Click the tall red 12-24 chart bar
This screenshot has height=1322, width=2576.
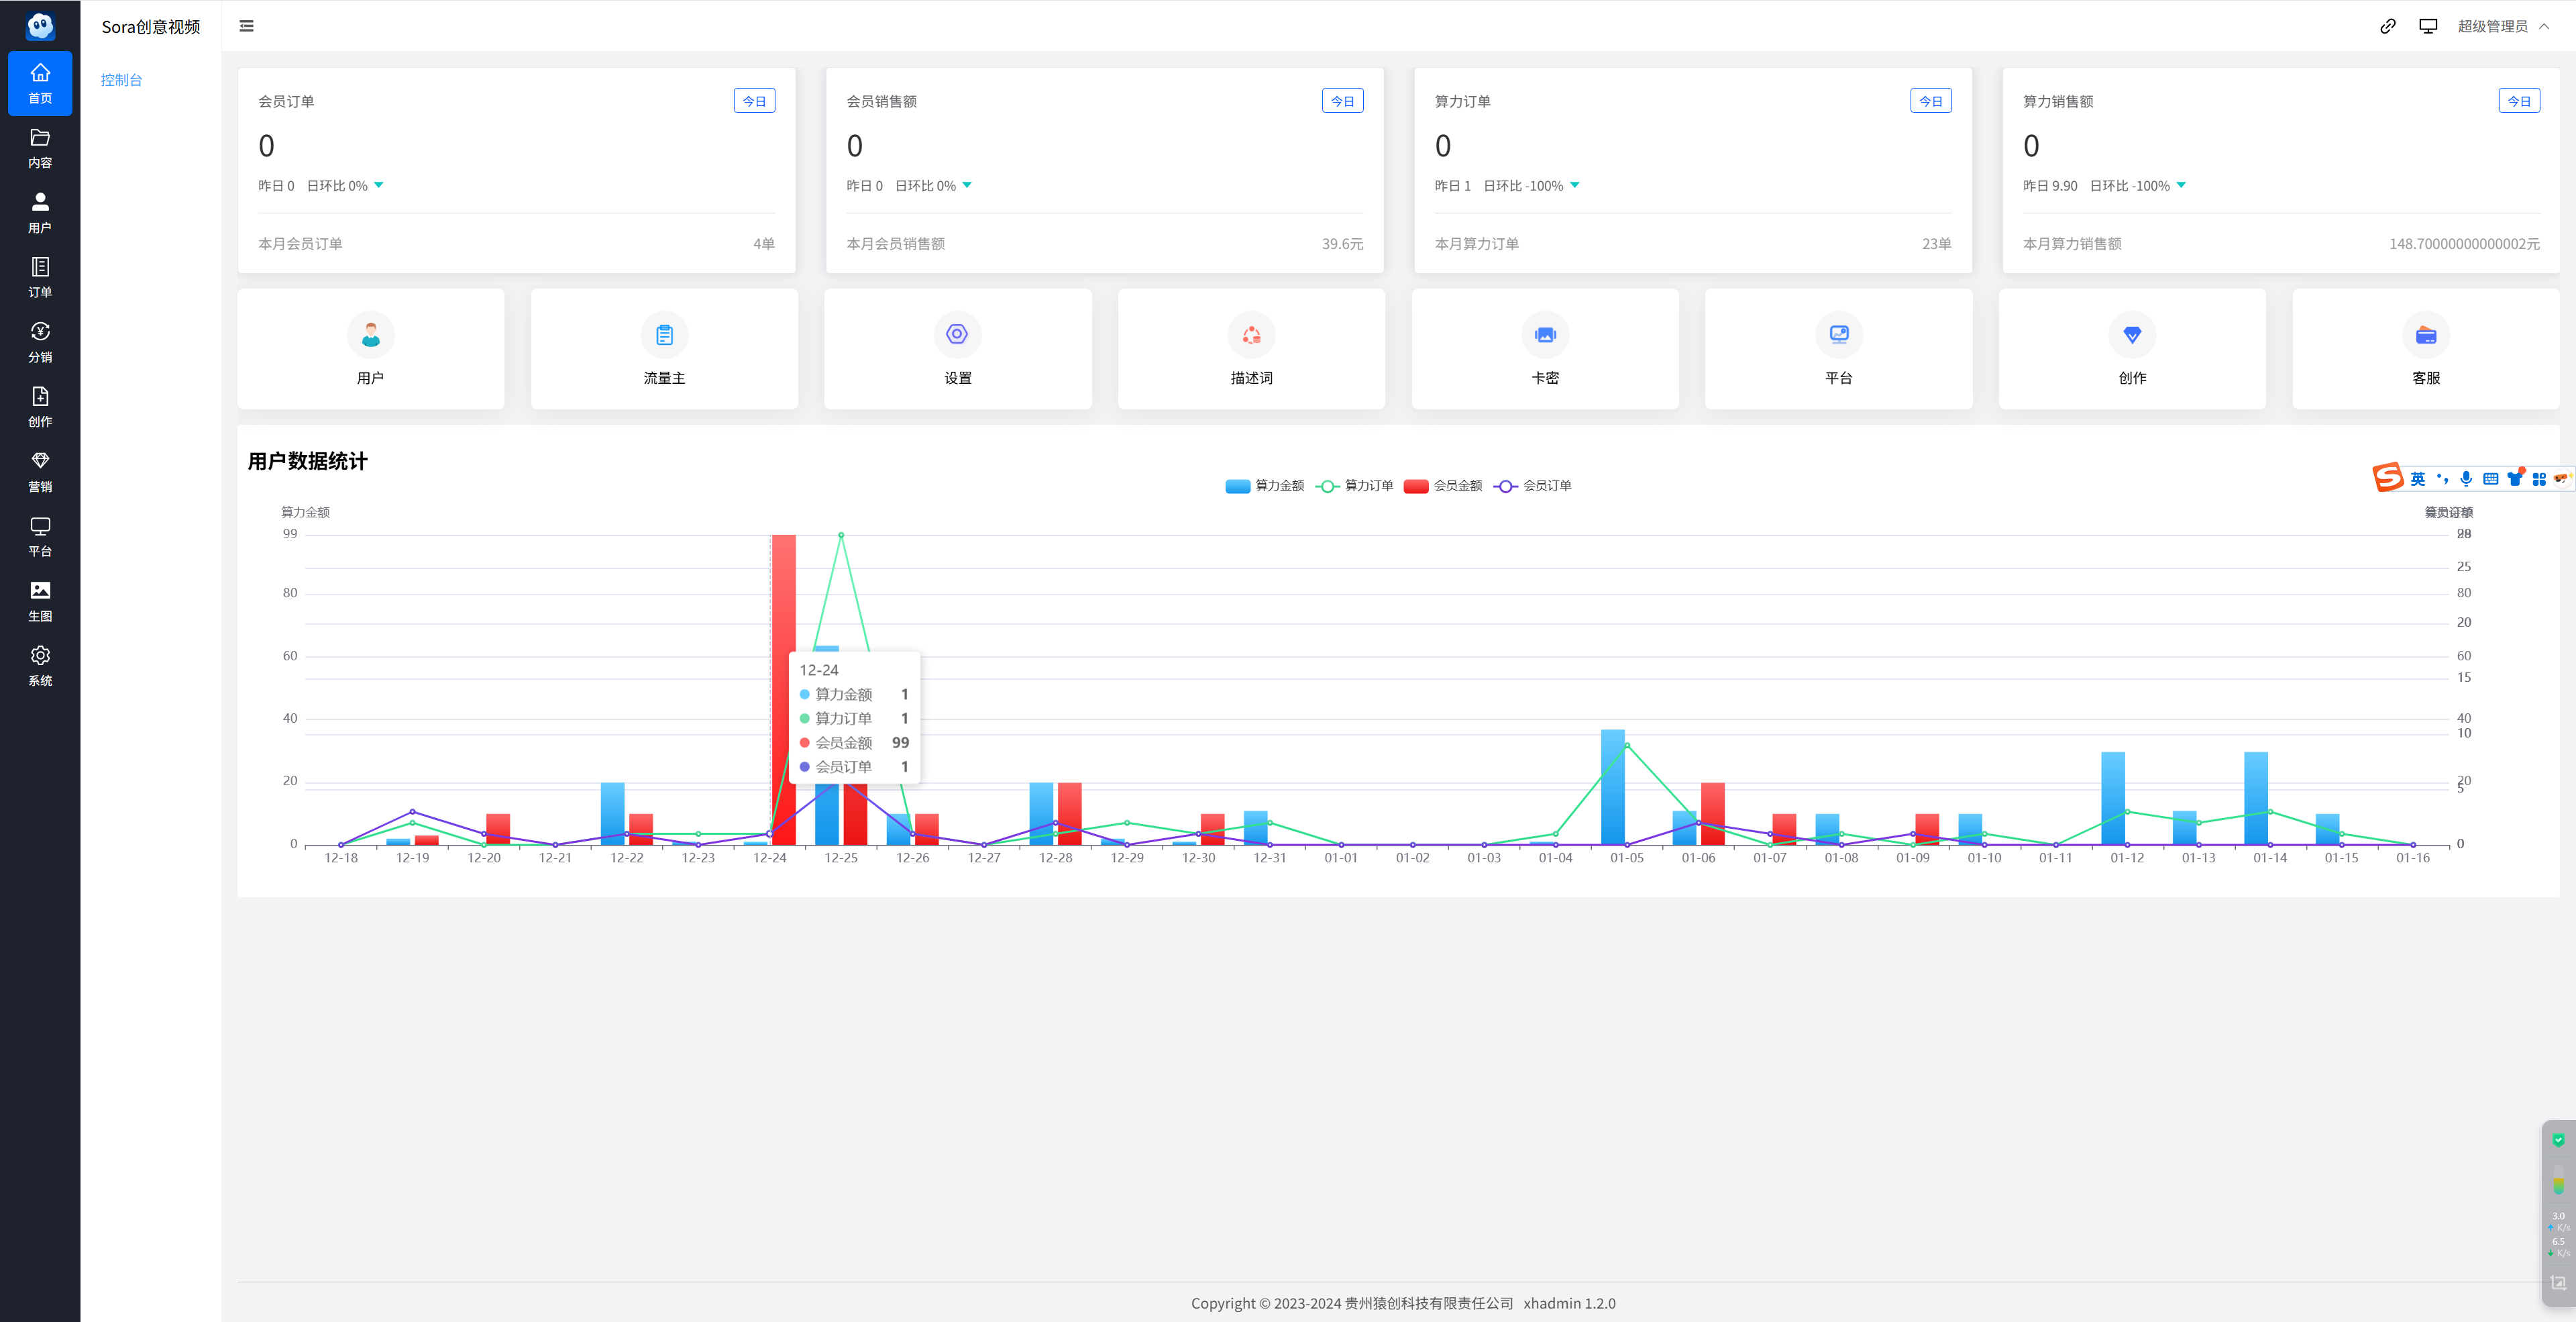(x=783, y=600)
